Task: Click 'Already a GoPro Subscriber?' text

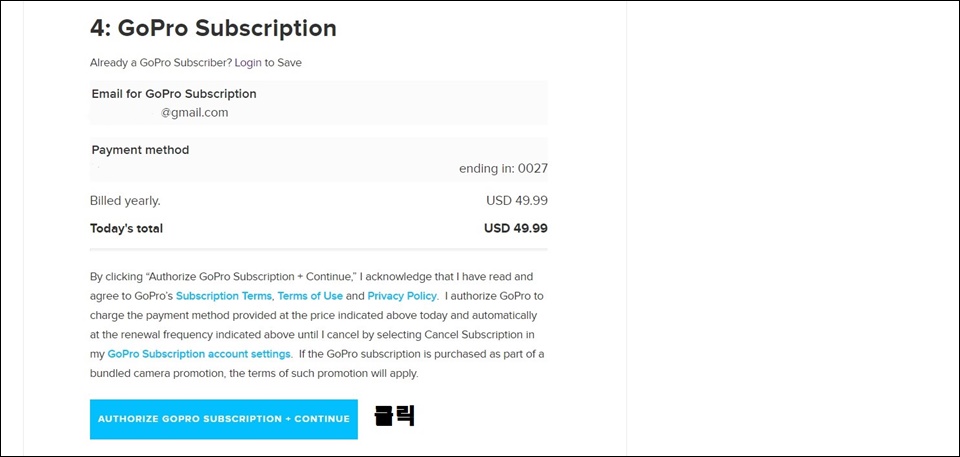Action: (160, 62)
